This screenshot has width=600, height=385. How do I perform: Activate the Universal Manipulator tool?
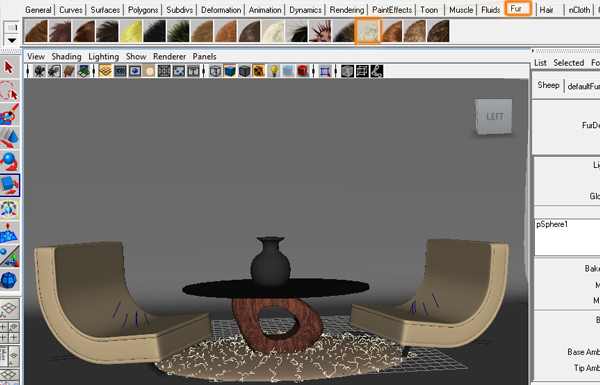[x=10, y=209]
